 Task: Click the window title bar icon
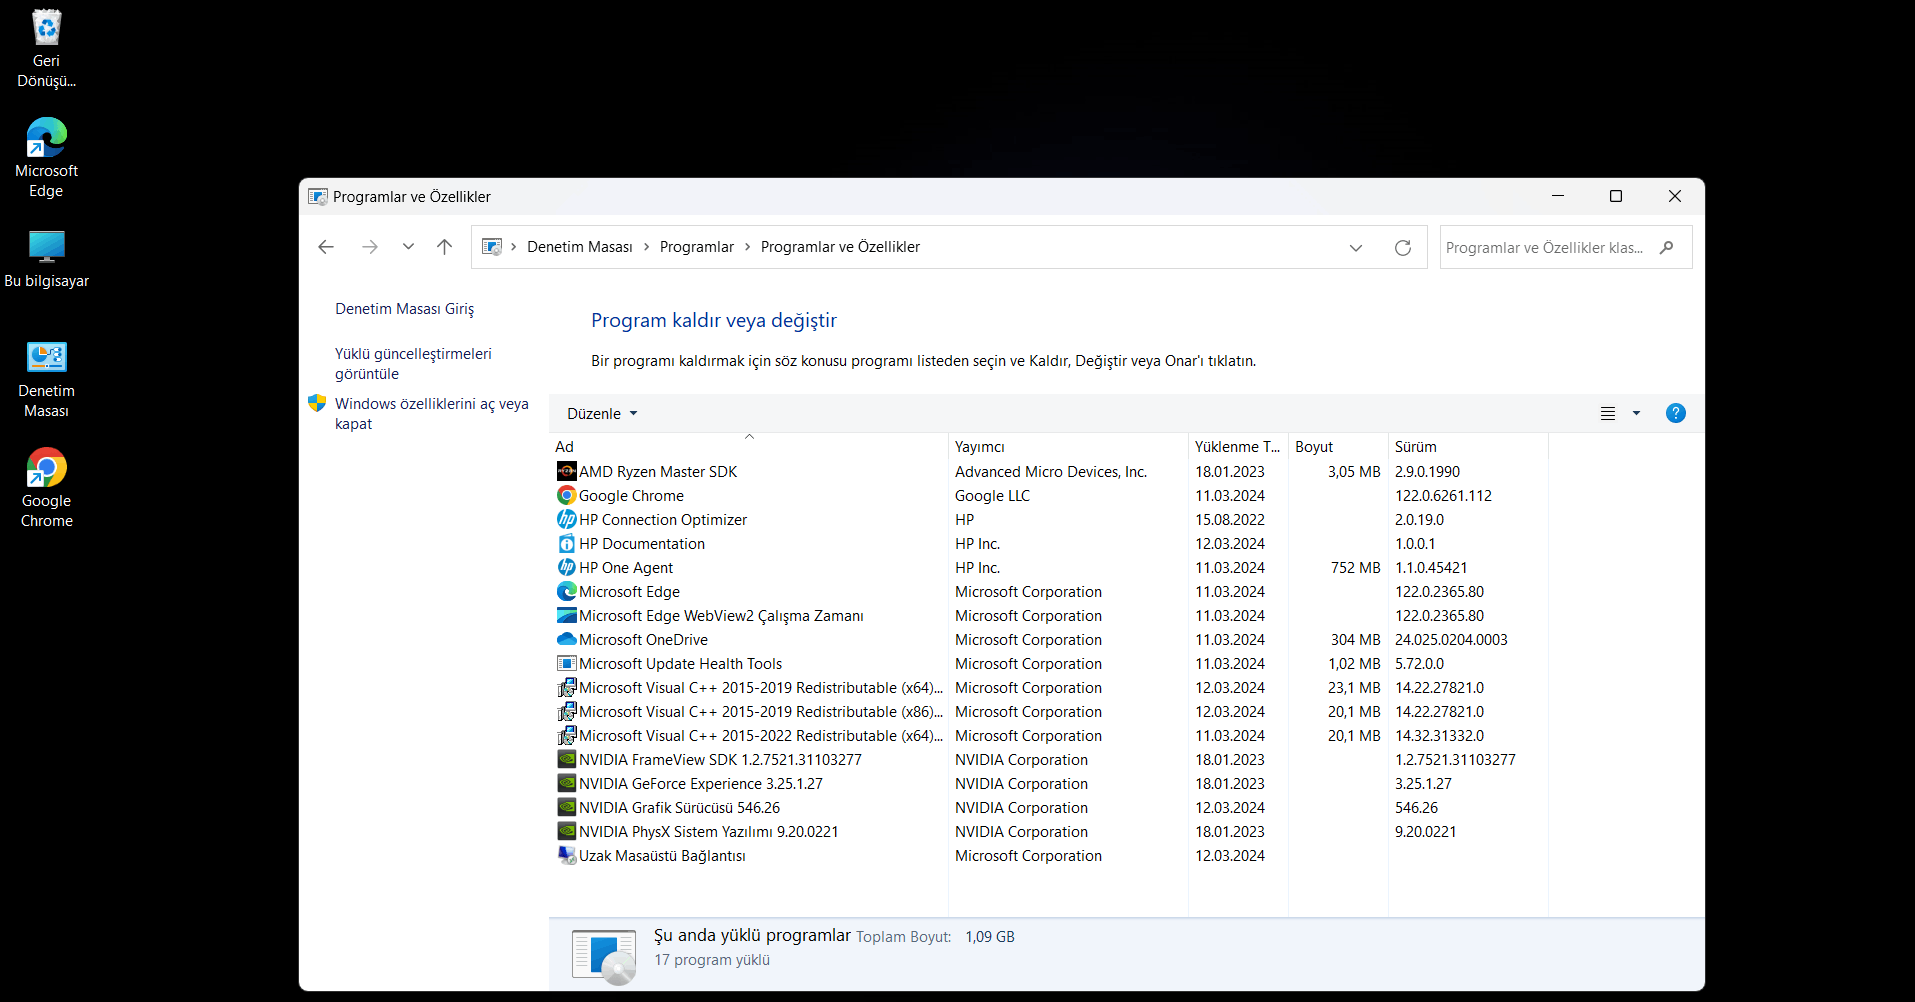318,196
